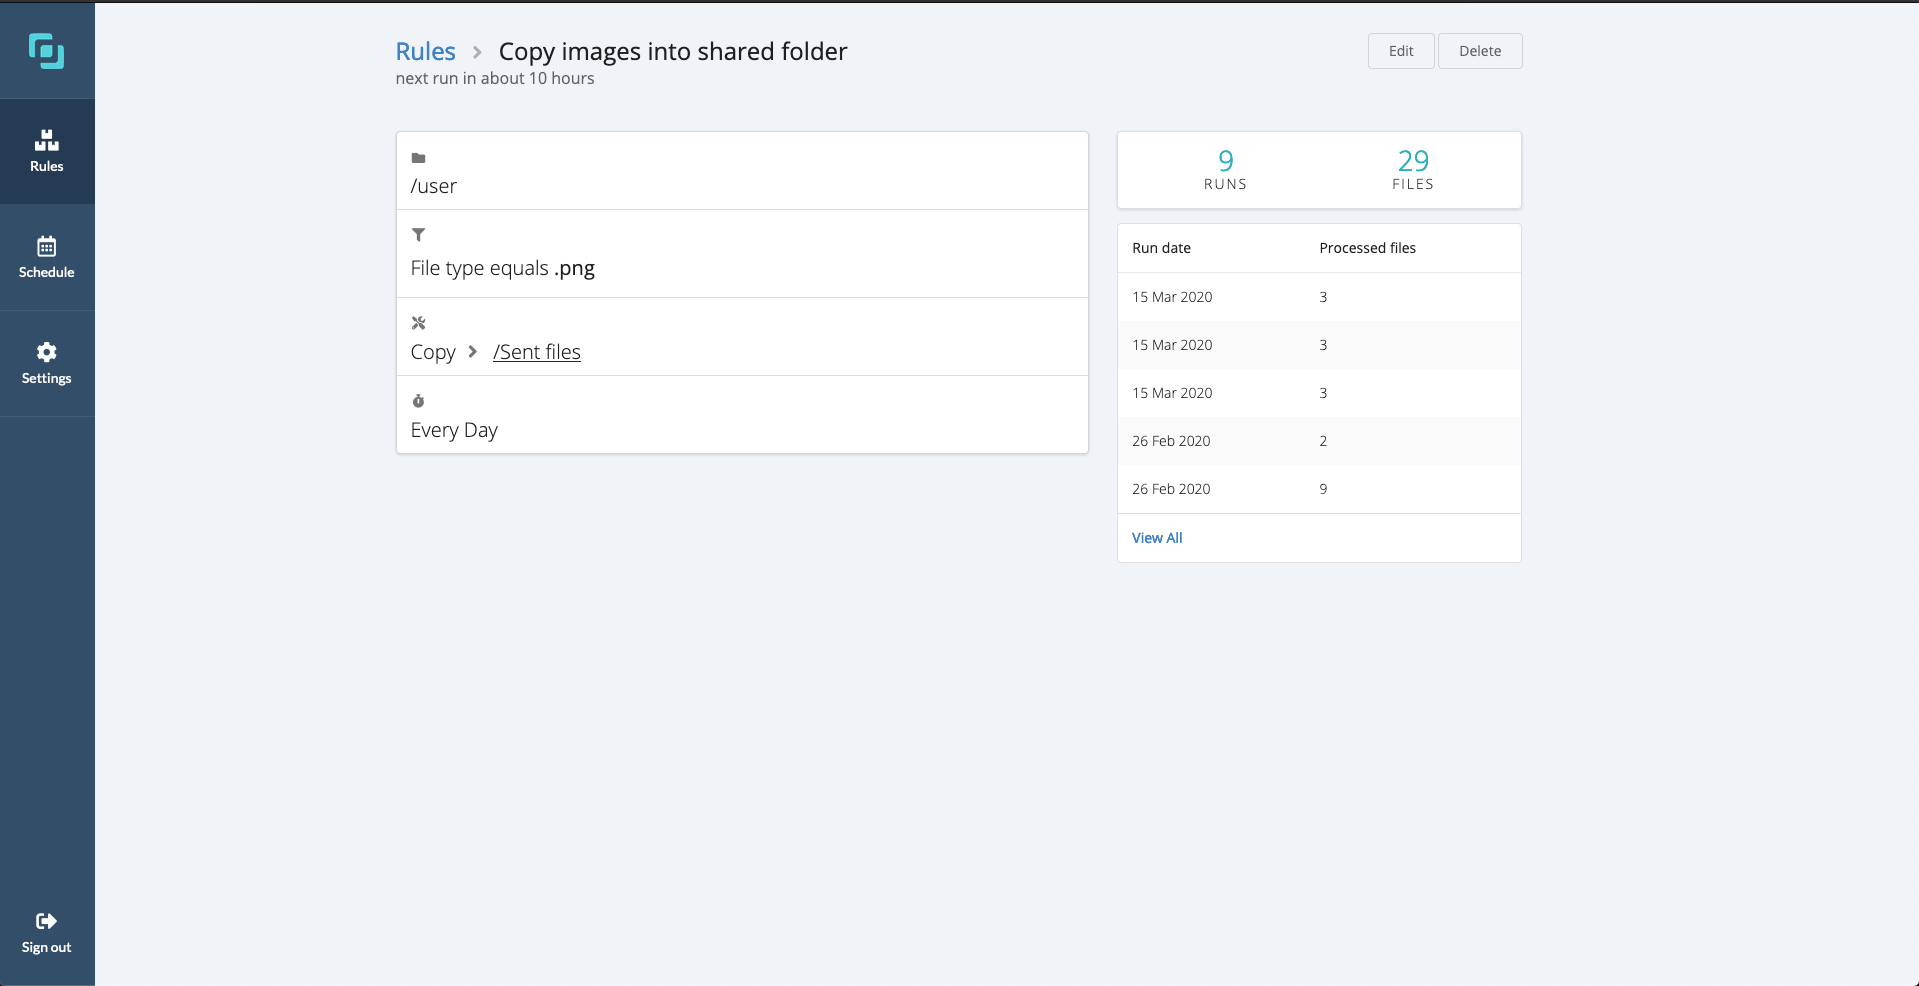Click the app logo at the top left

(47, 50)
